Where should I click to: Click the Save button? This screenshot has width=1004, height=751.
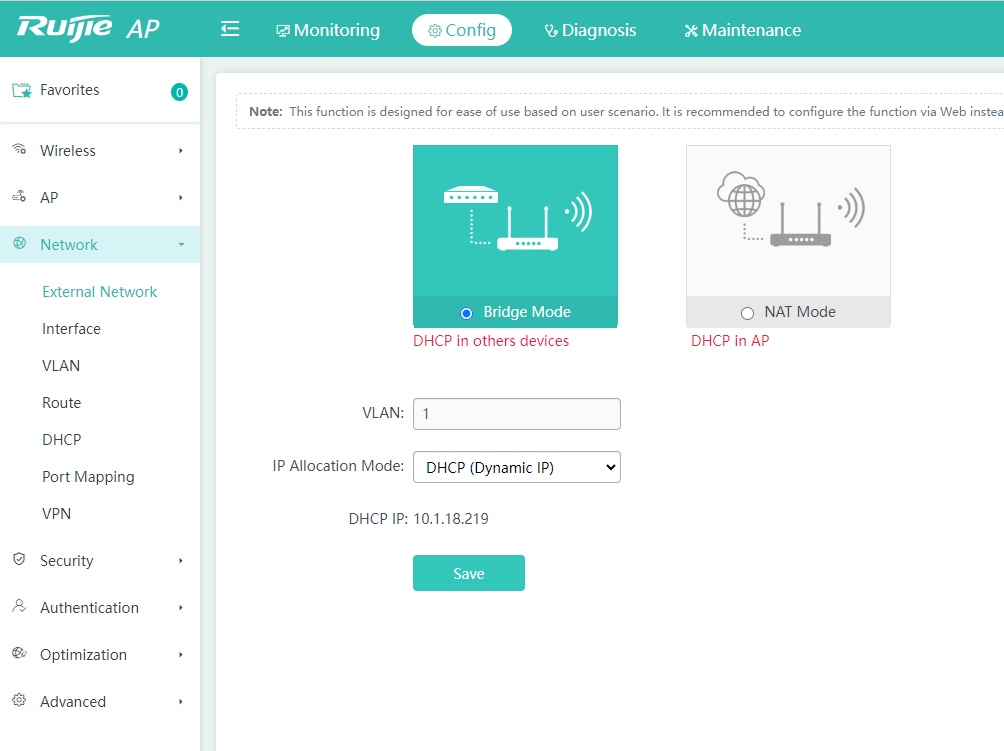[x=468, y=573]
